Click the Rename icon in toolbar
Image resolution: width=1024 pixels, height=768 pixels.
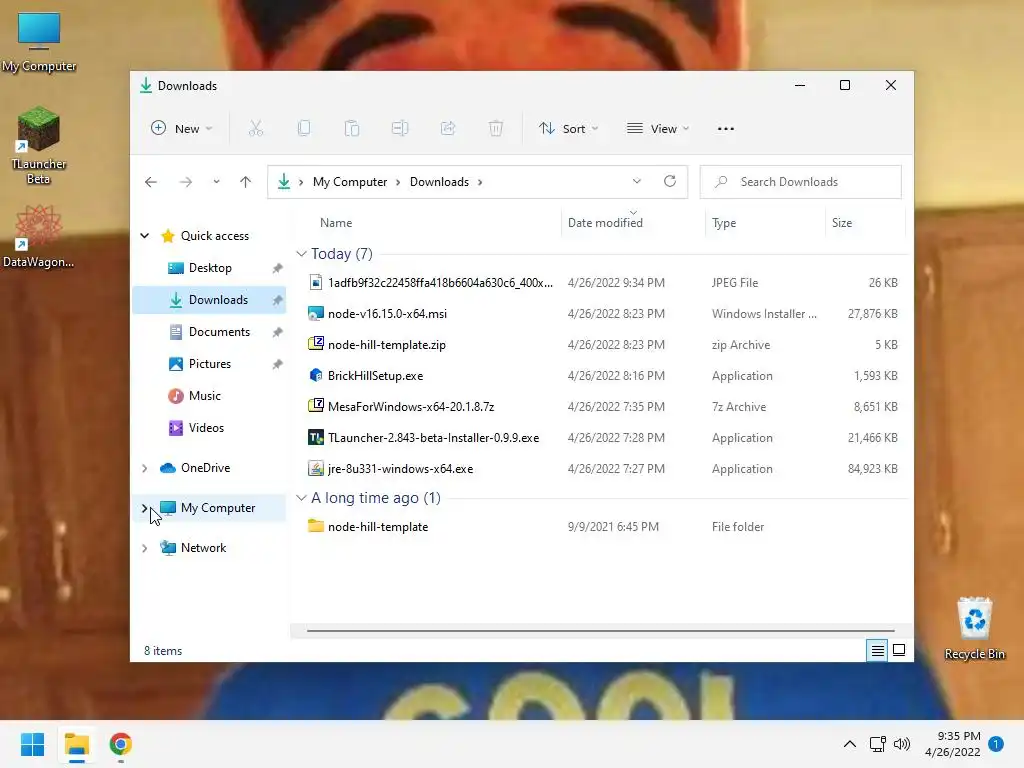click(x=400, y=129)
